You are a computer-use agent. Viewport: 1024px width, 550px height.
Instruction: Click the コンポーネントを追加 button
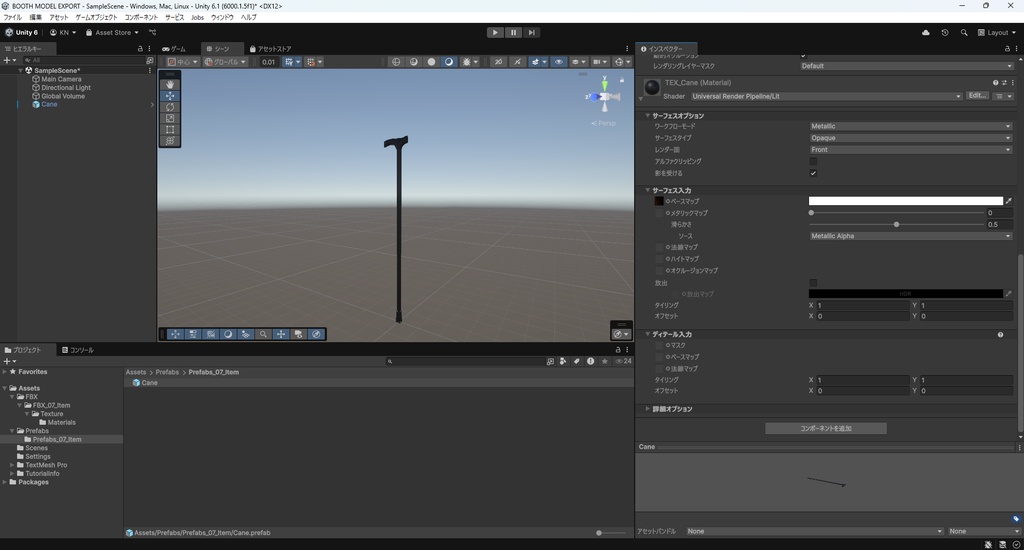tap(825, 429)
